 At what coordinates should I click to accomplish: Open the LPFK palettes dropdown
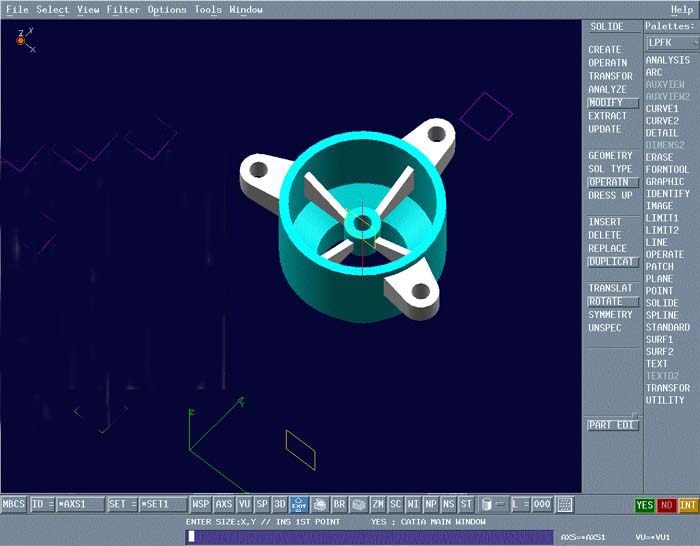[671, 43]
